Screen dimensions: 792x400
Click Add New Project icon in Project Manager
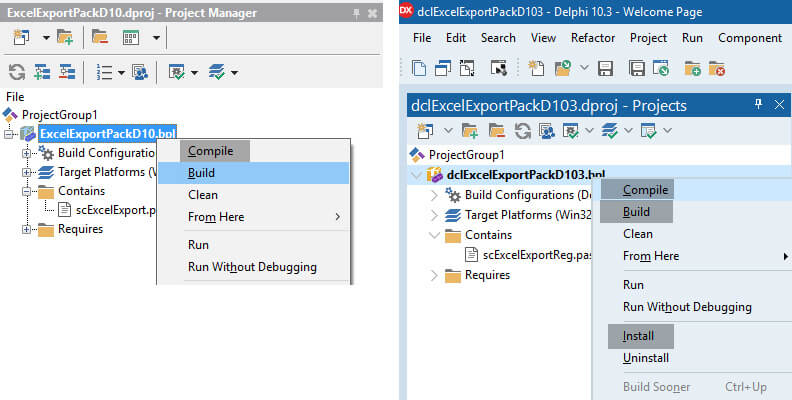tap(21, 37)
